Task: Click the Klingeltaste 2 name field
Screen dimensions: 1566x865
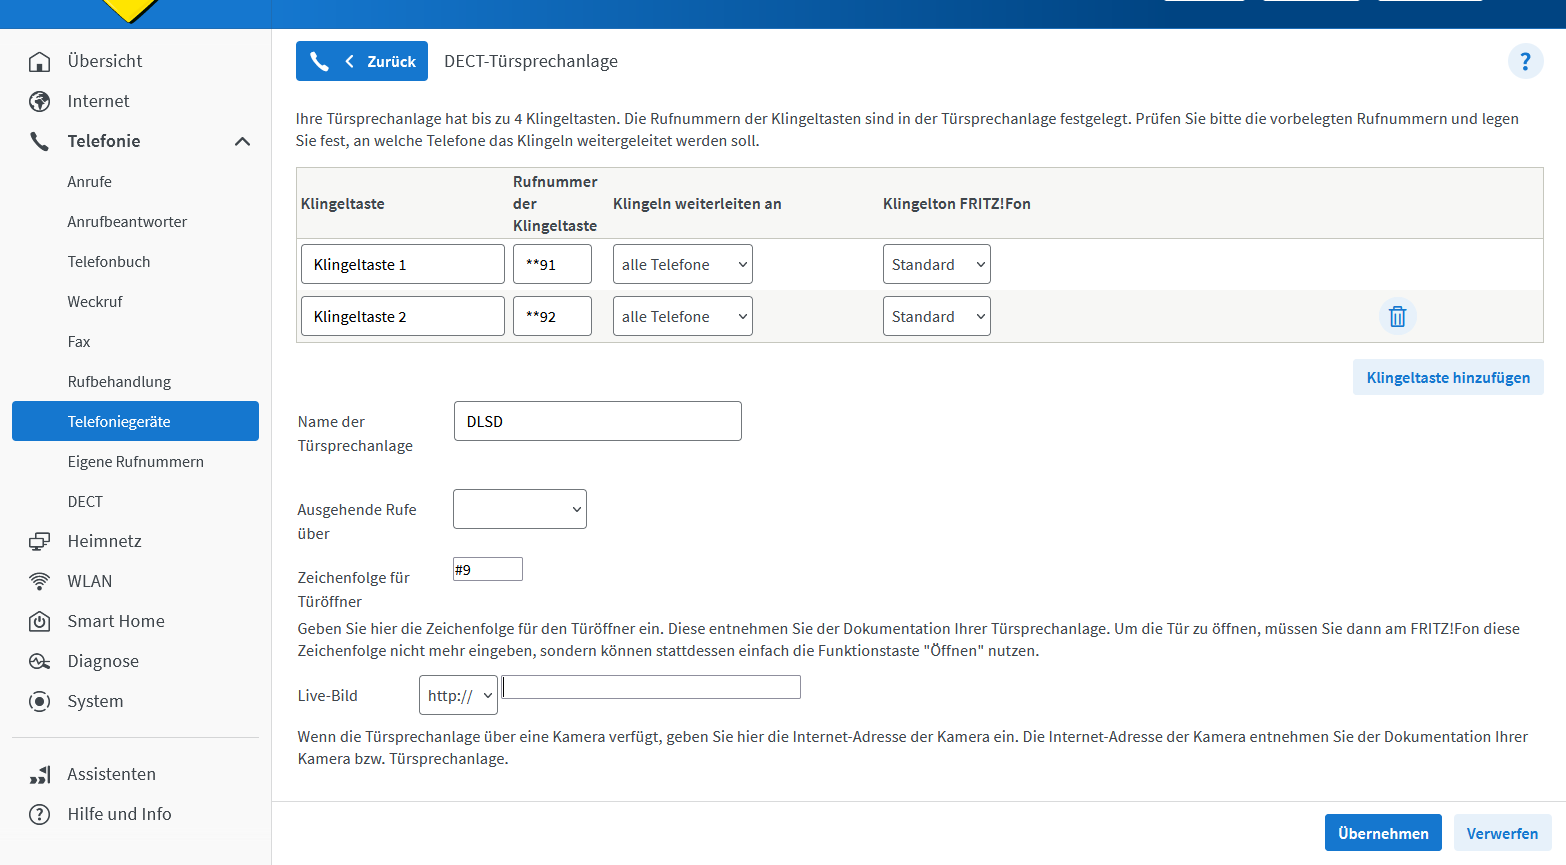Action: [x=403, y=317]
